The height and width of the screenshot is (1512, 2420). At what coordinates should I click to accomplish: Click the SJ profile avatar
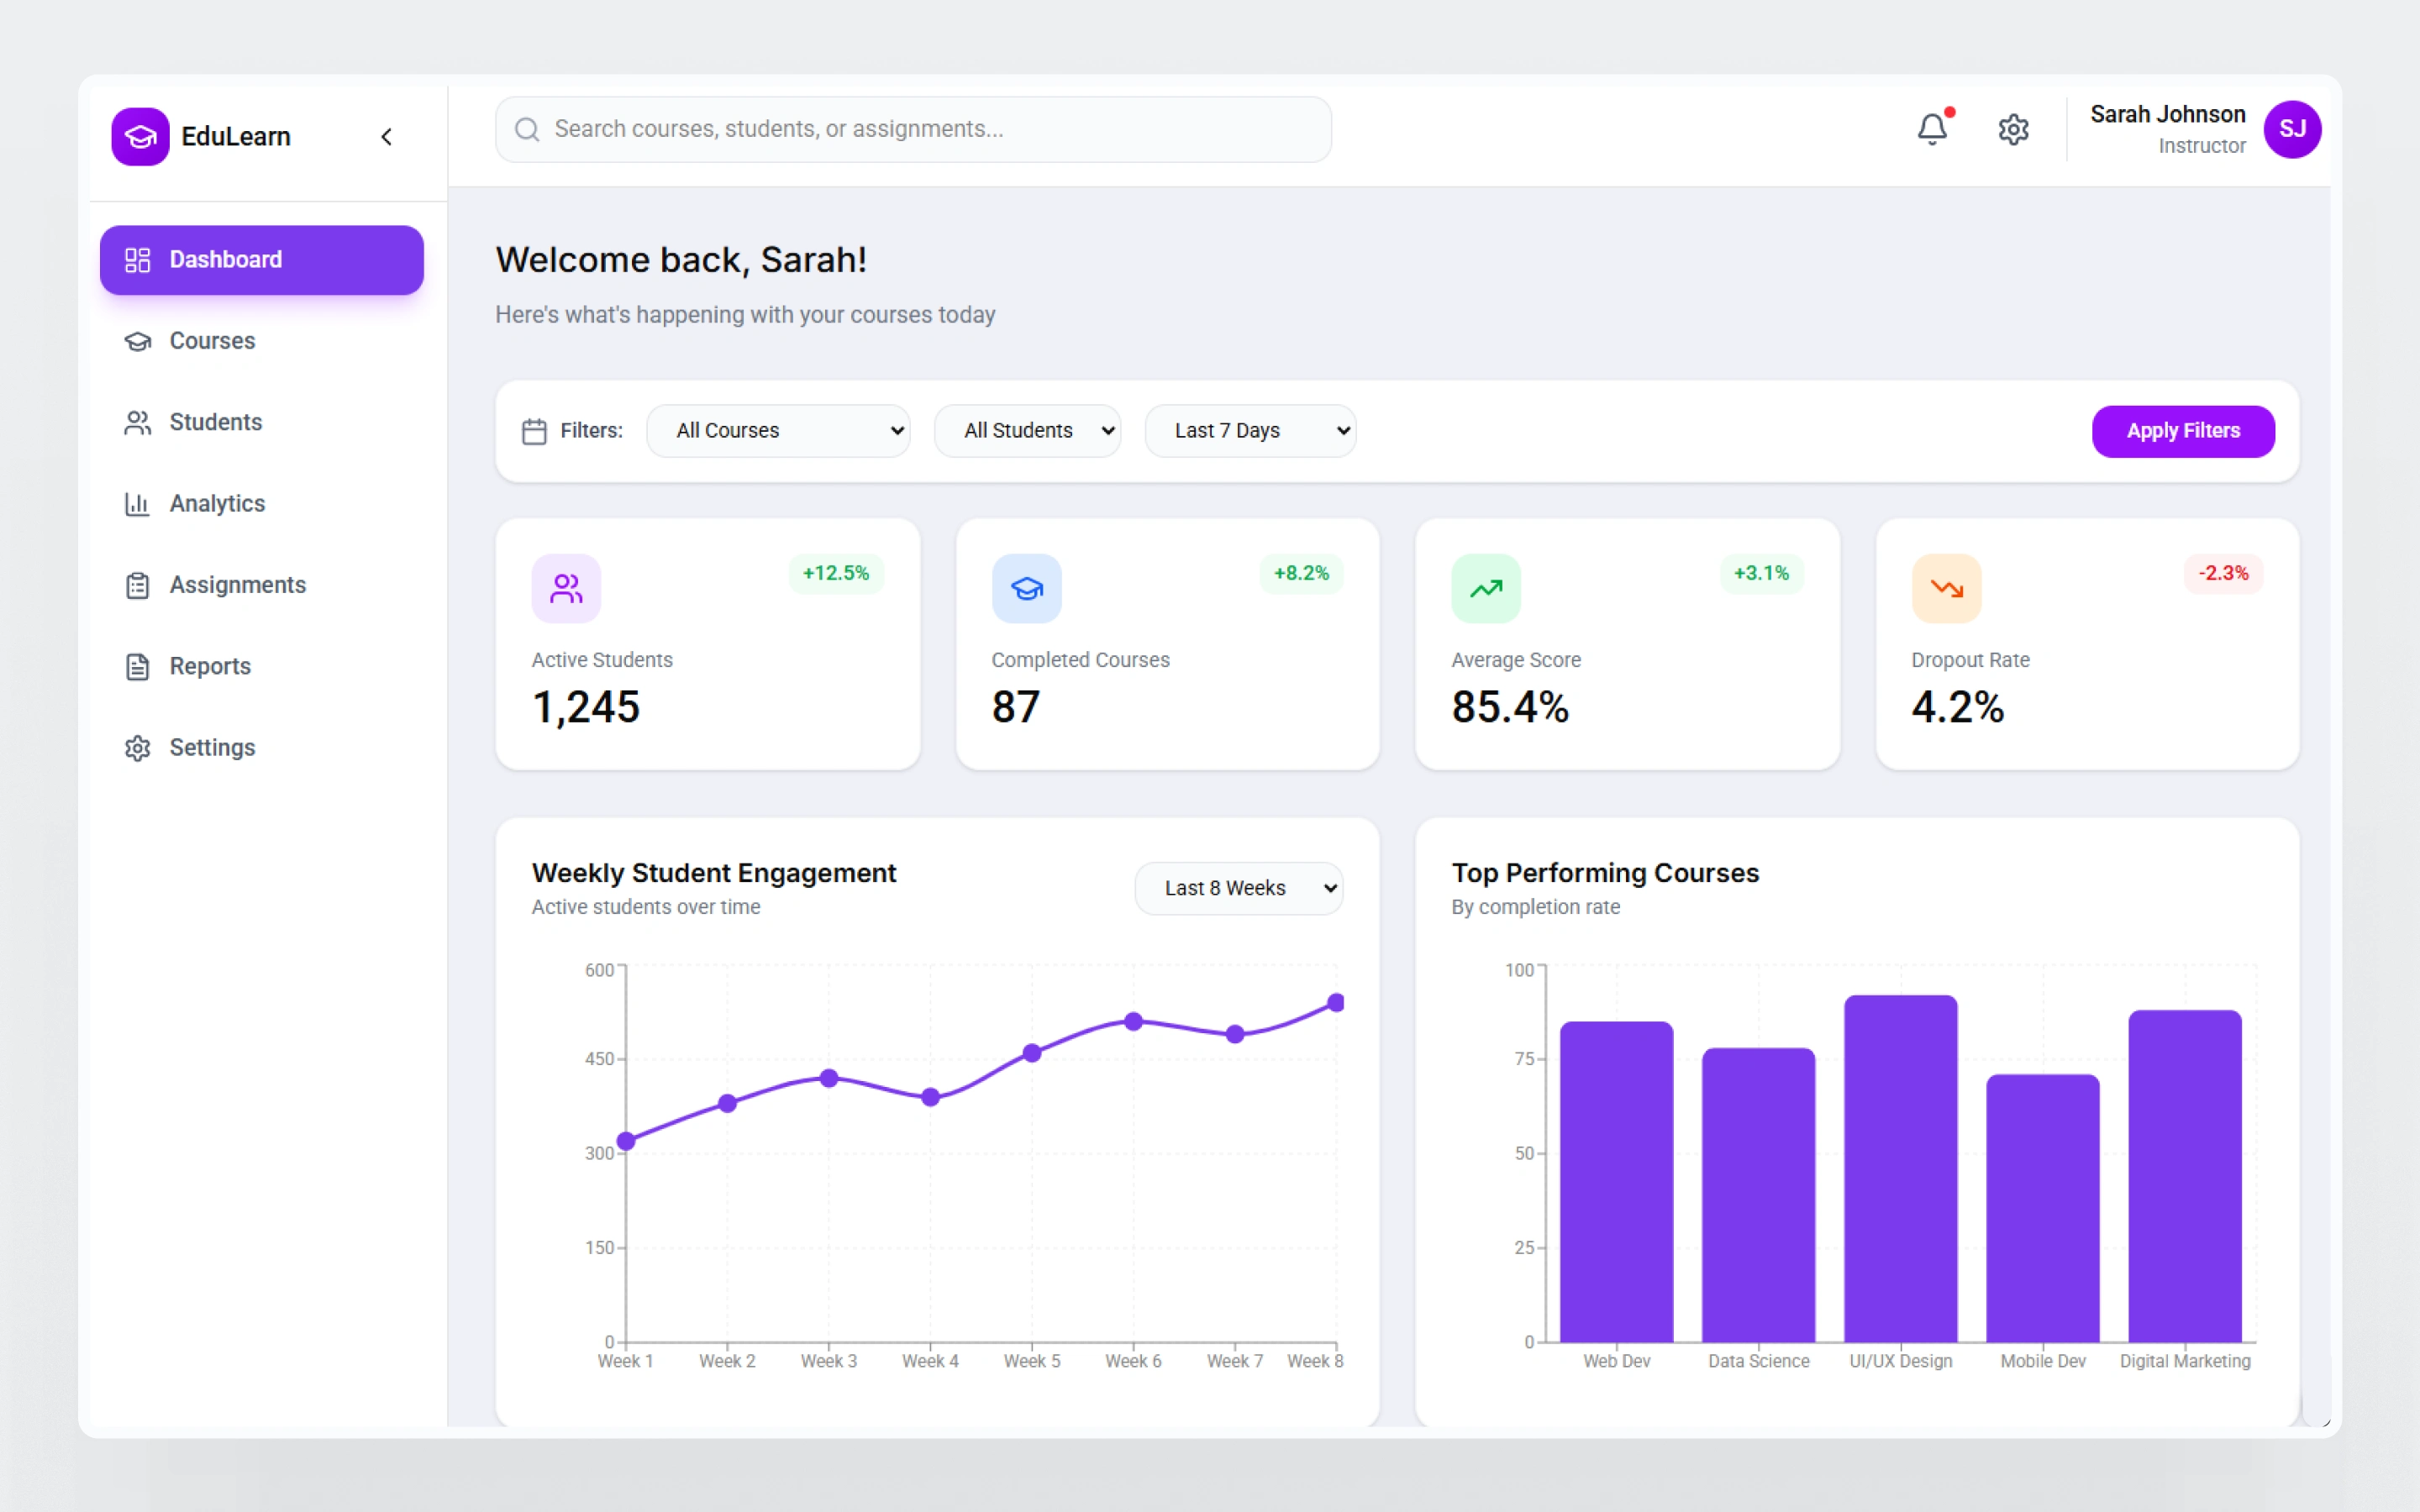(x=2292, y=129)
